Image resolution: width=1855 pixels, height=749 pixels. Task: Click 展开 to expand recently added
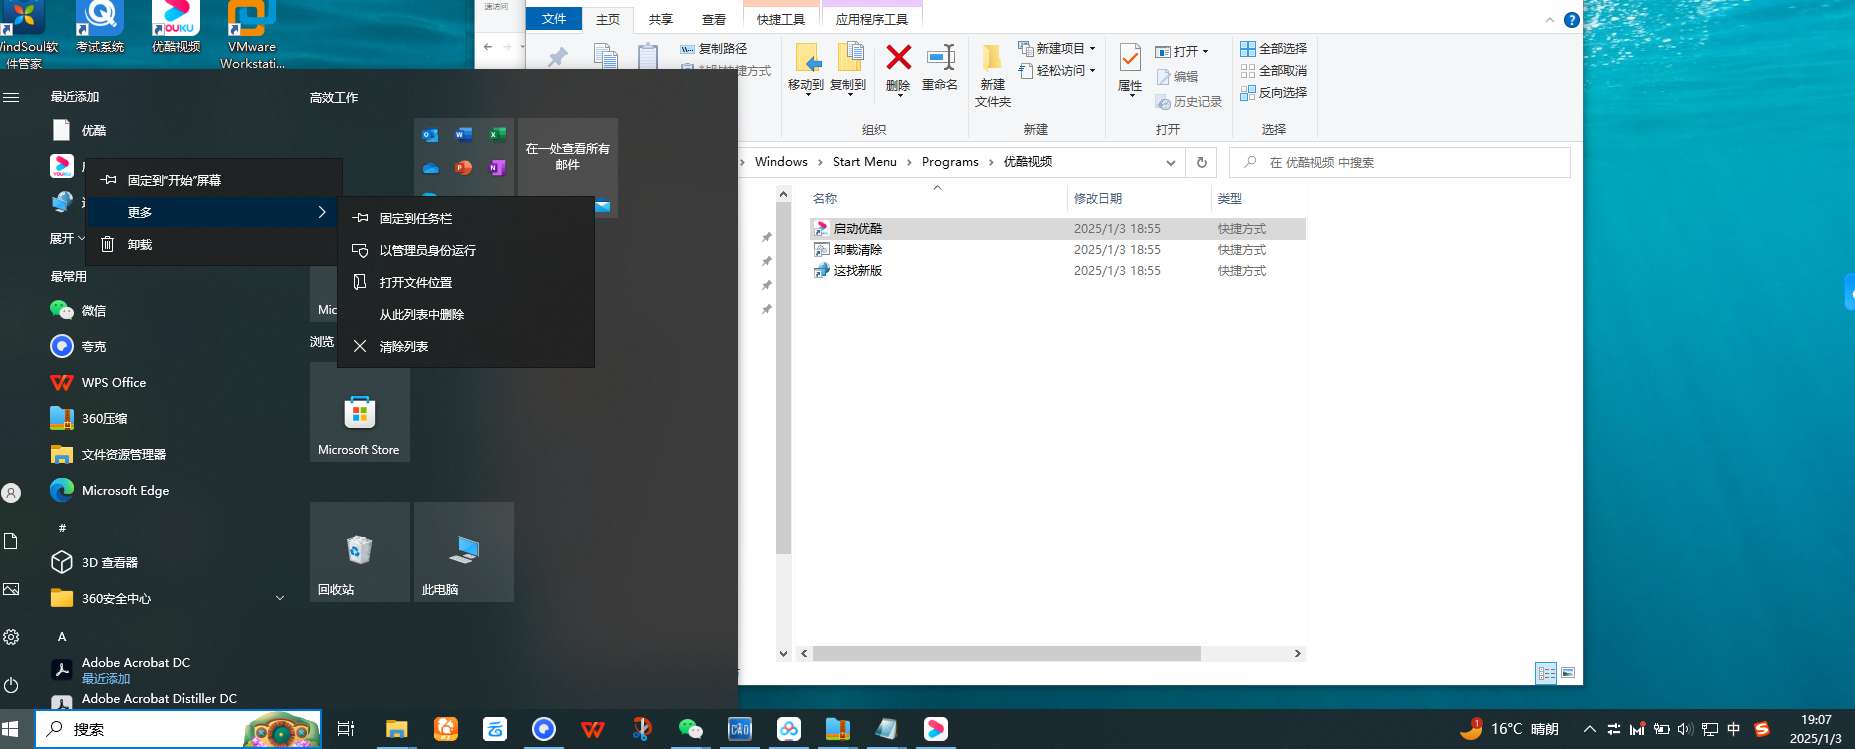pos(67,238)
